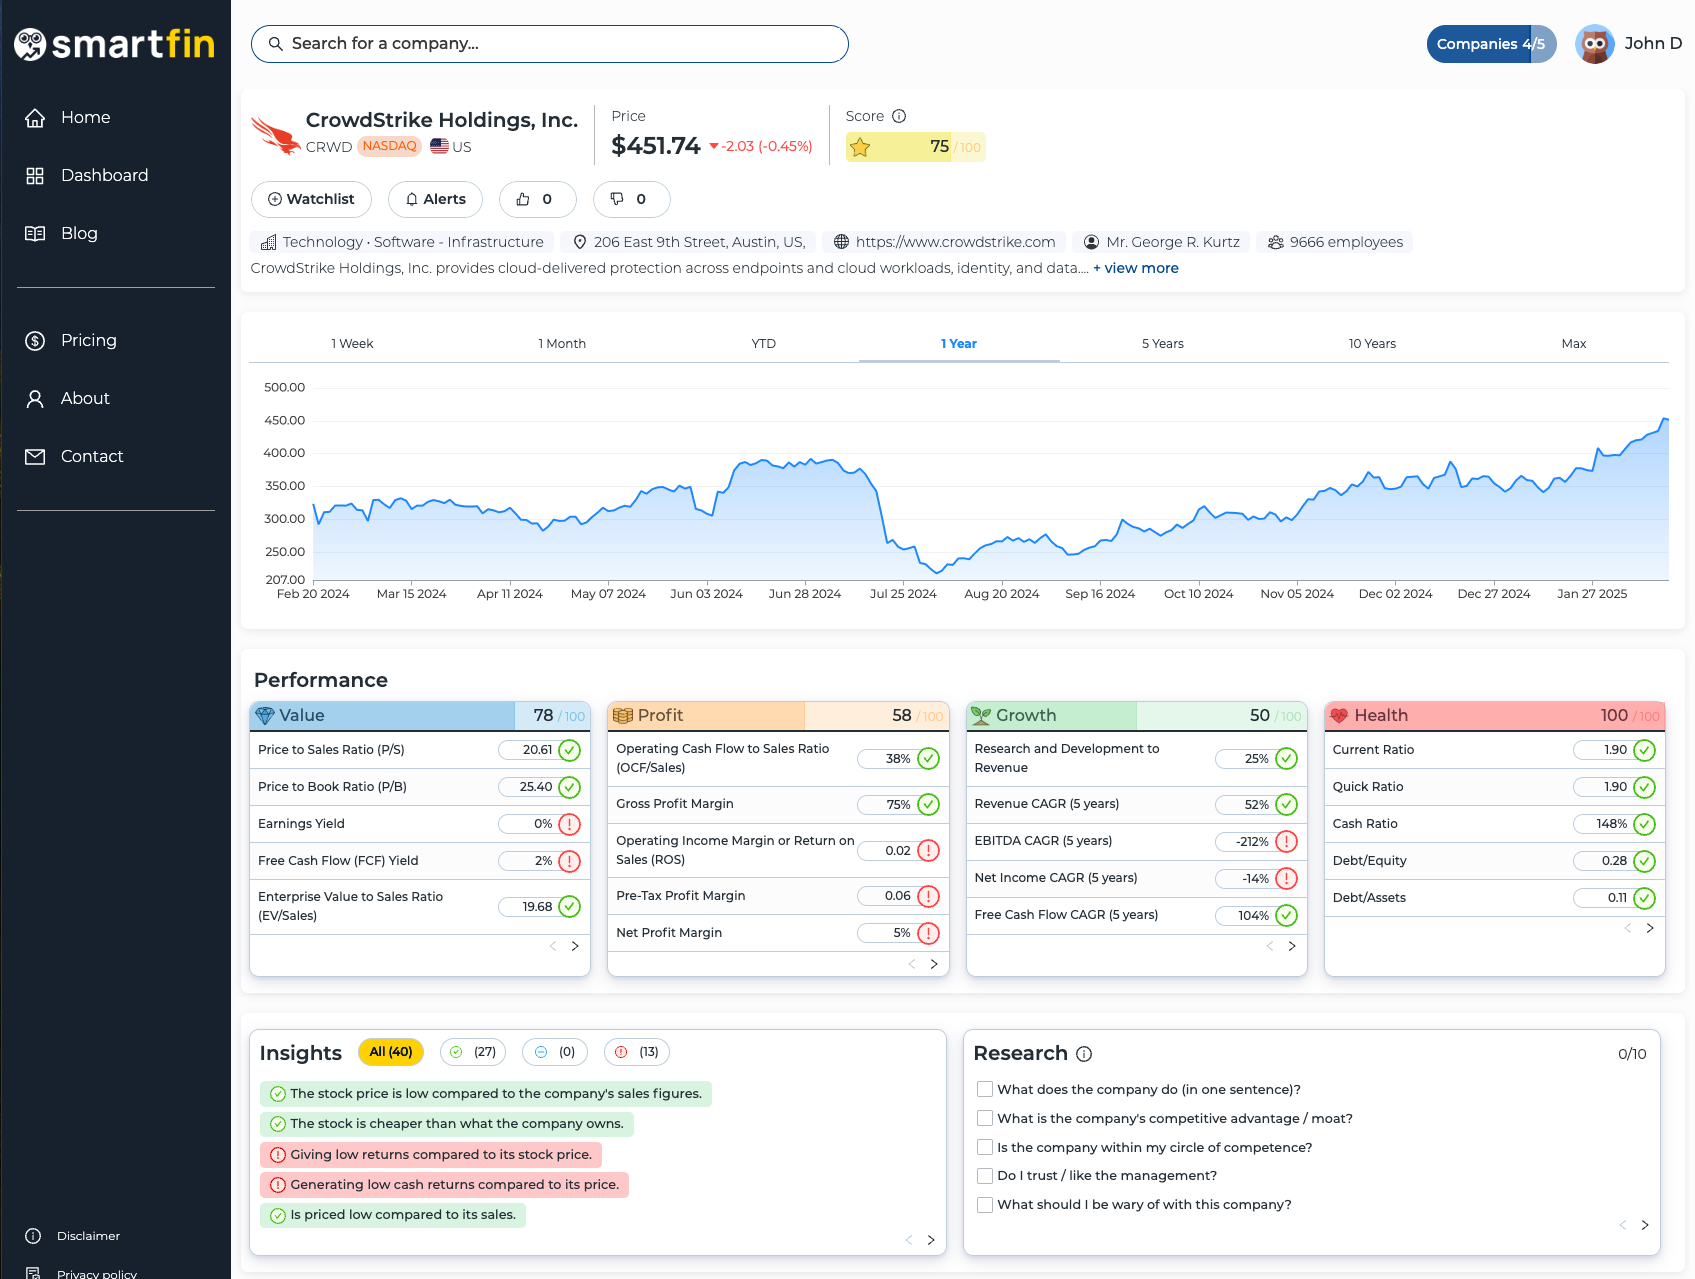Open the Companies 4/5 counter
Viewport: 1695px width, 1279px height.
click(1491, 44)
